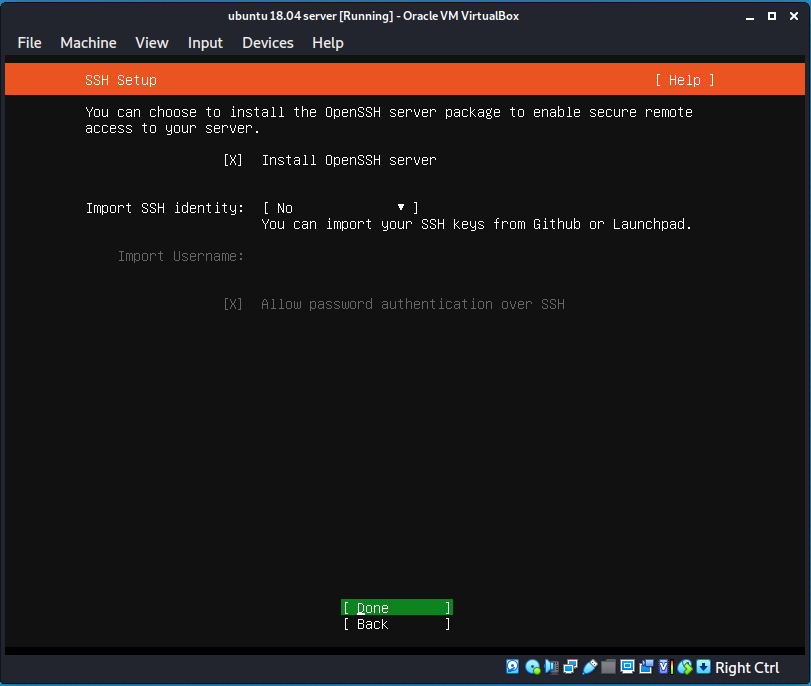This screenshot has width=811, height=686.
Task: Open the Machine menu
Action: [x=88, y=43]
